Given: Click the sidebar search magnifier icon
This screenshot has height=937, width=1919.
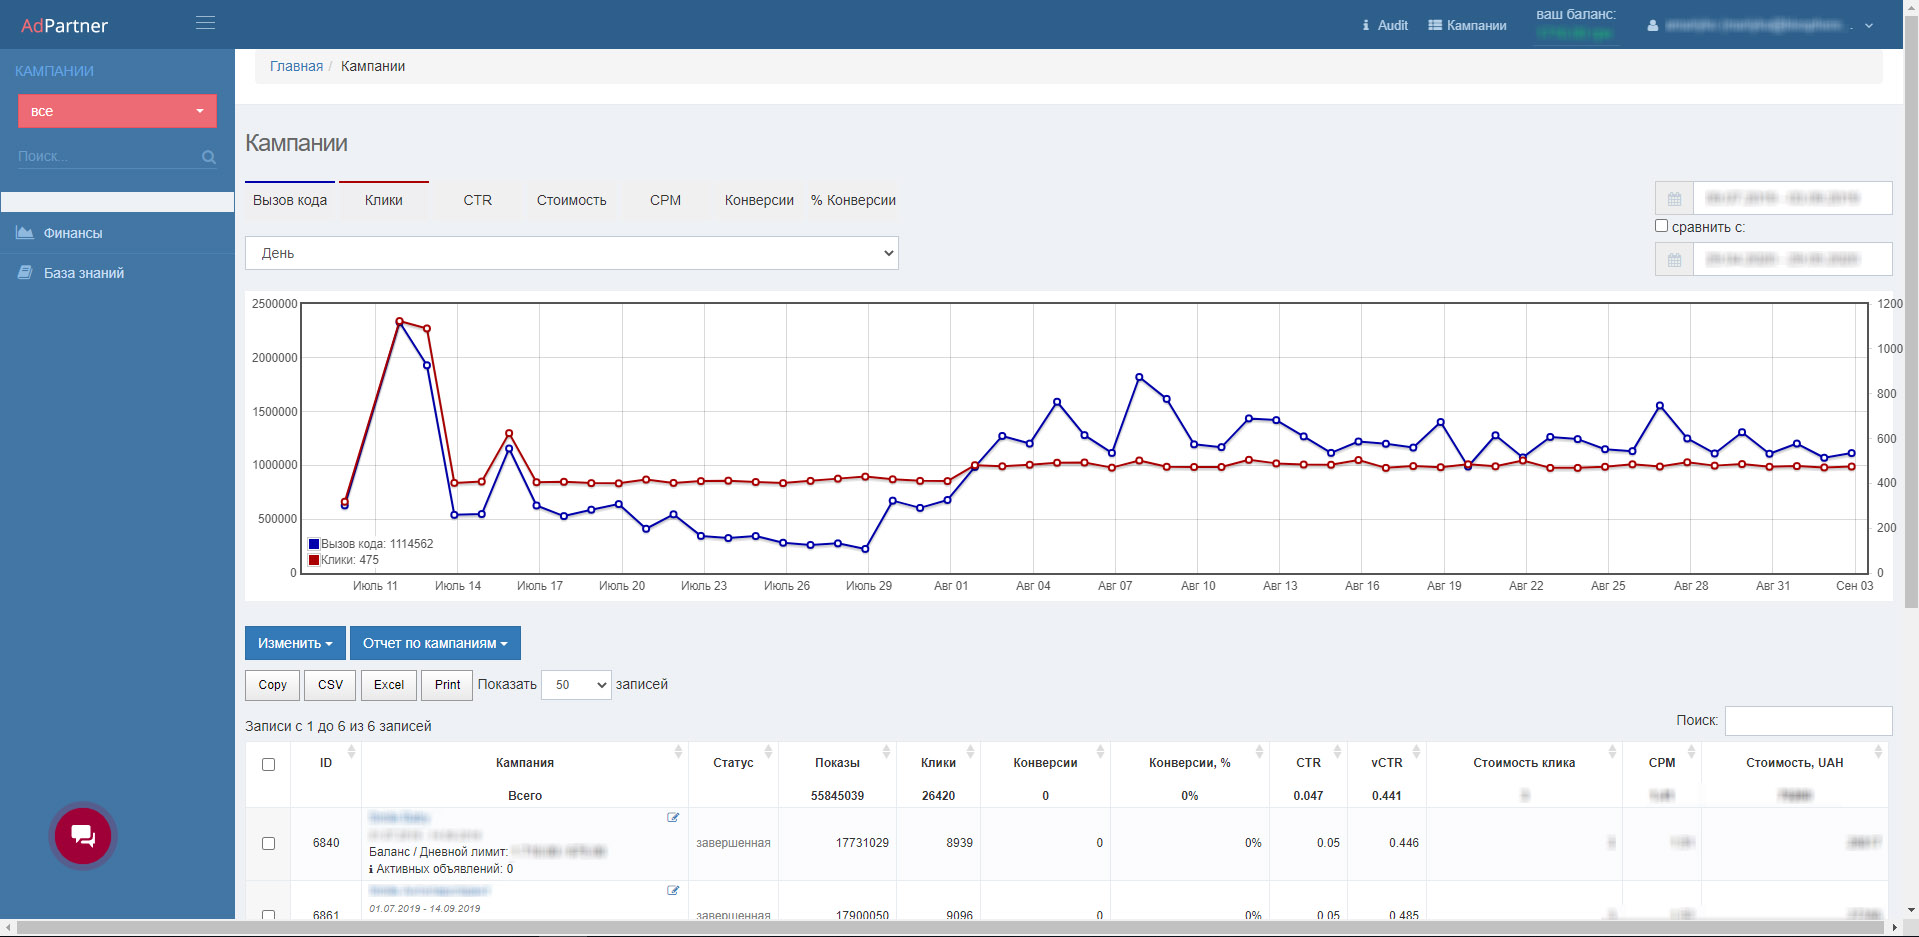Looking at the screenshot, I should [208, 157].
